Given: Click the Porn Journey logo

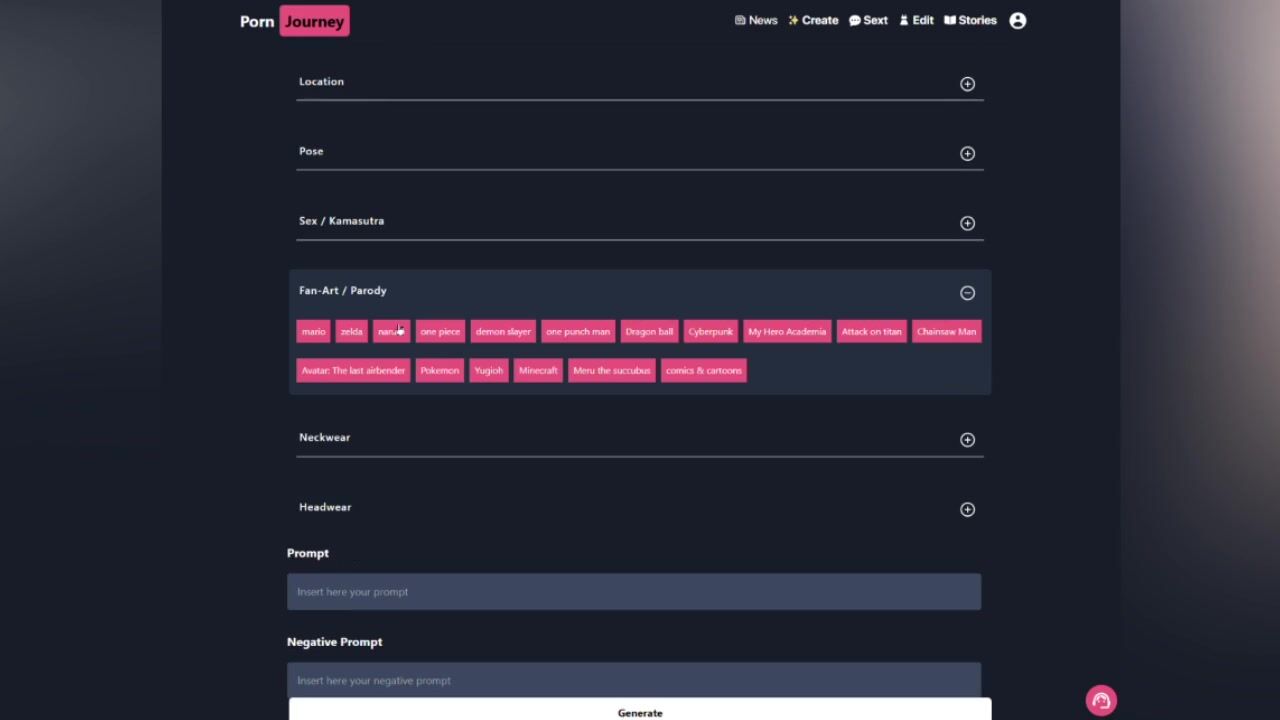Looking at the screenshot, I should coord(295,21).
